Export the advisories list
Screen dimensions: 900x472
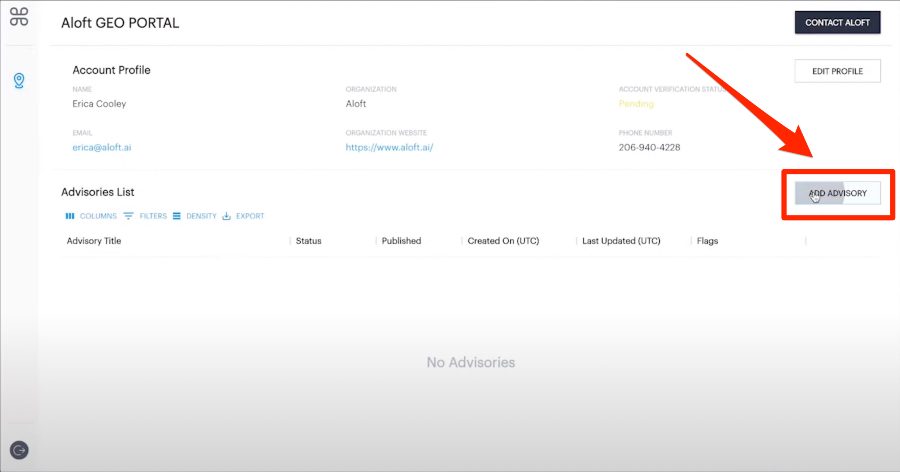(x=243, y=216)
